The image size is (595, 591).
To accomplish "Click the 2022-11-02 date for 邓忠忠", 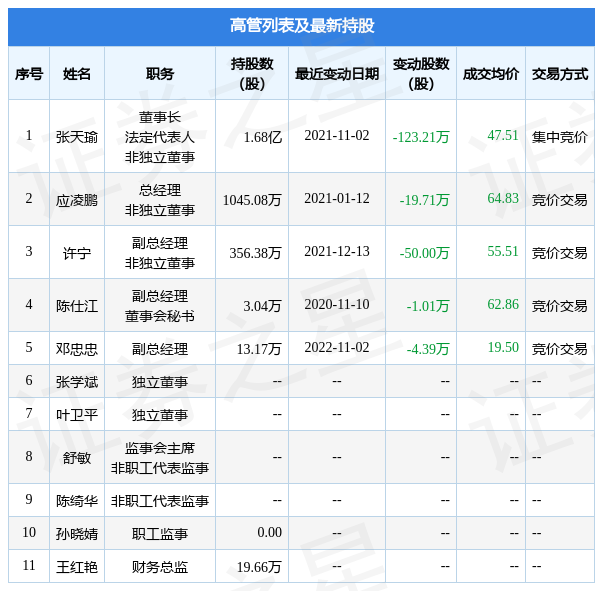I will [337, 347].
